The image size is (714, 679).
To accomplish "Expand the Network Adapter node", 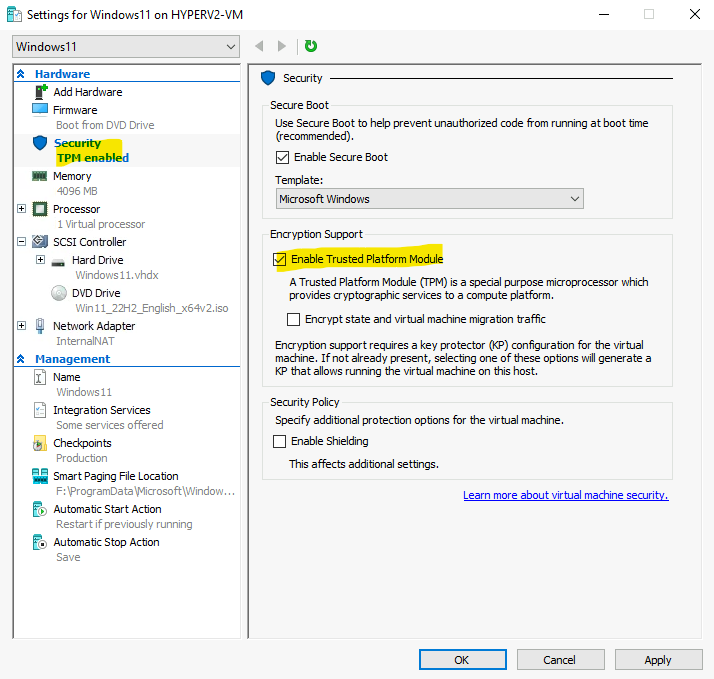I will pos(21,326).
